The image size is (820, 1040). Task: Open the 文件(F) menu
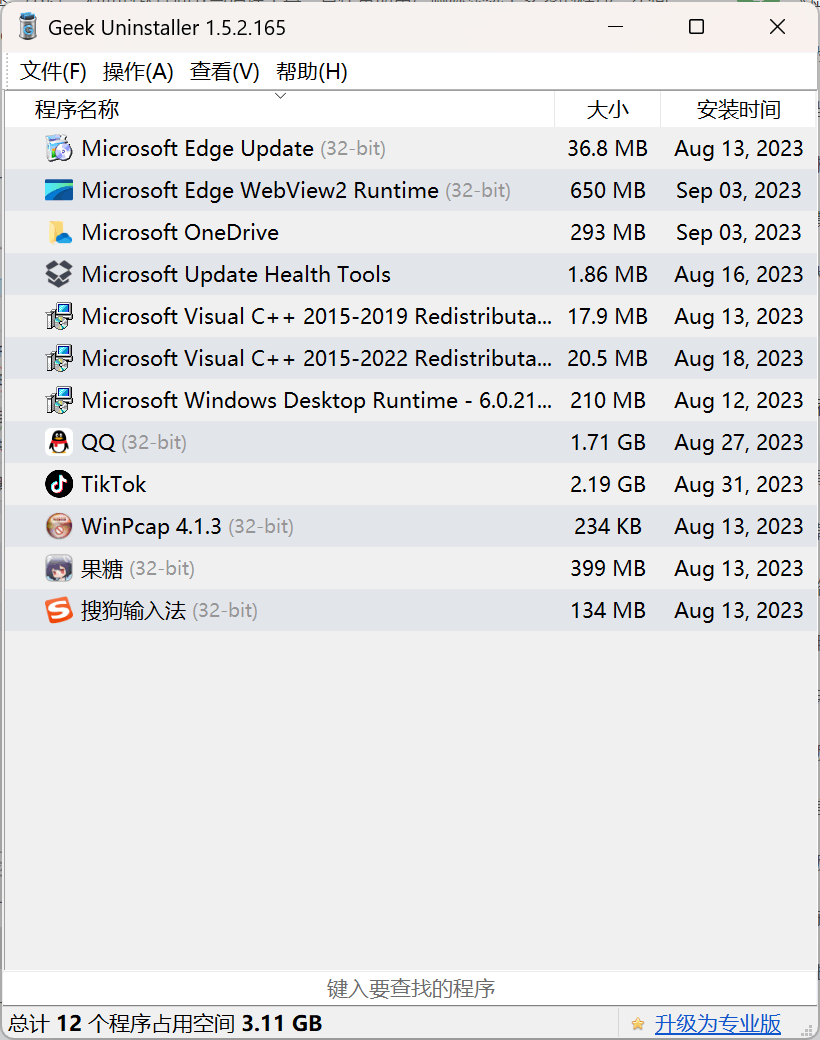pyautogui.click(x=53, y=72)
